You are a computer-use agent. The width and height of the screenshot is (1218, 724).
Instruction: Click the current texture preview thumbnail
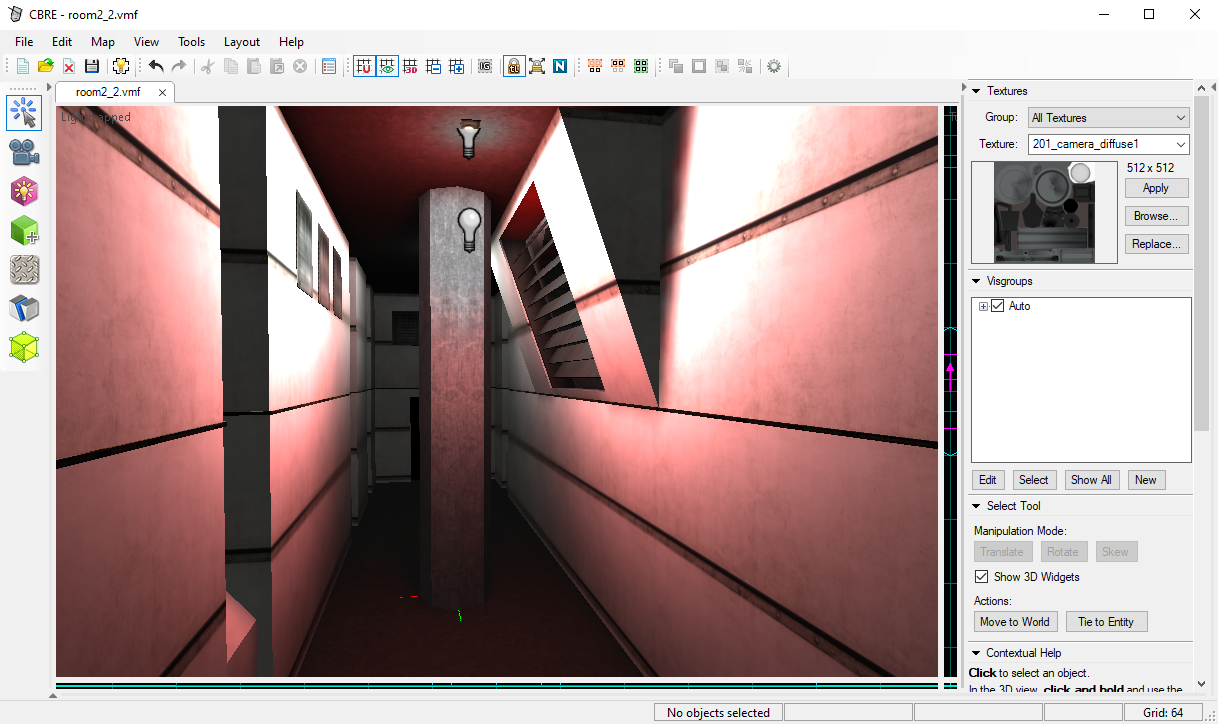tap(1044, 213)
